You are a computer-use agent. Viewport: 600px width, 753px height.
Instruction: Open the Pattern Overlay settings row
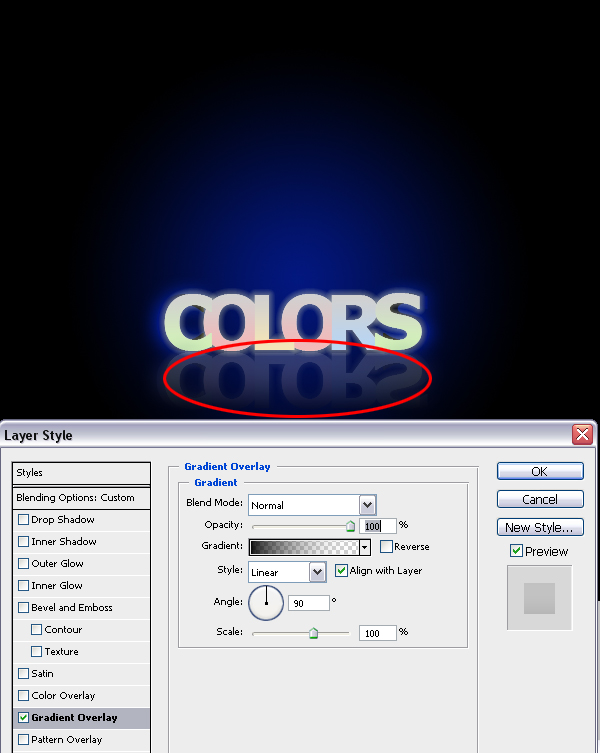point(81,740)
